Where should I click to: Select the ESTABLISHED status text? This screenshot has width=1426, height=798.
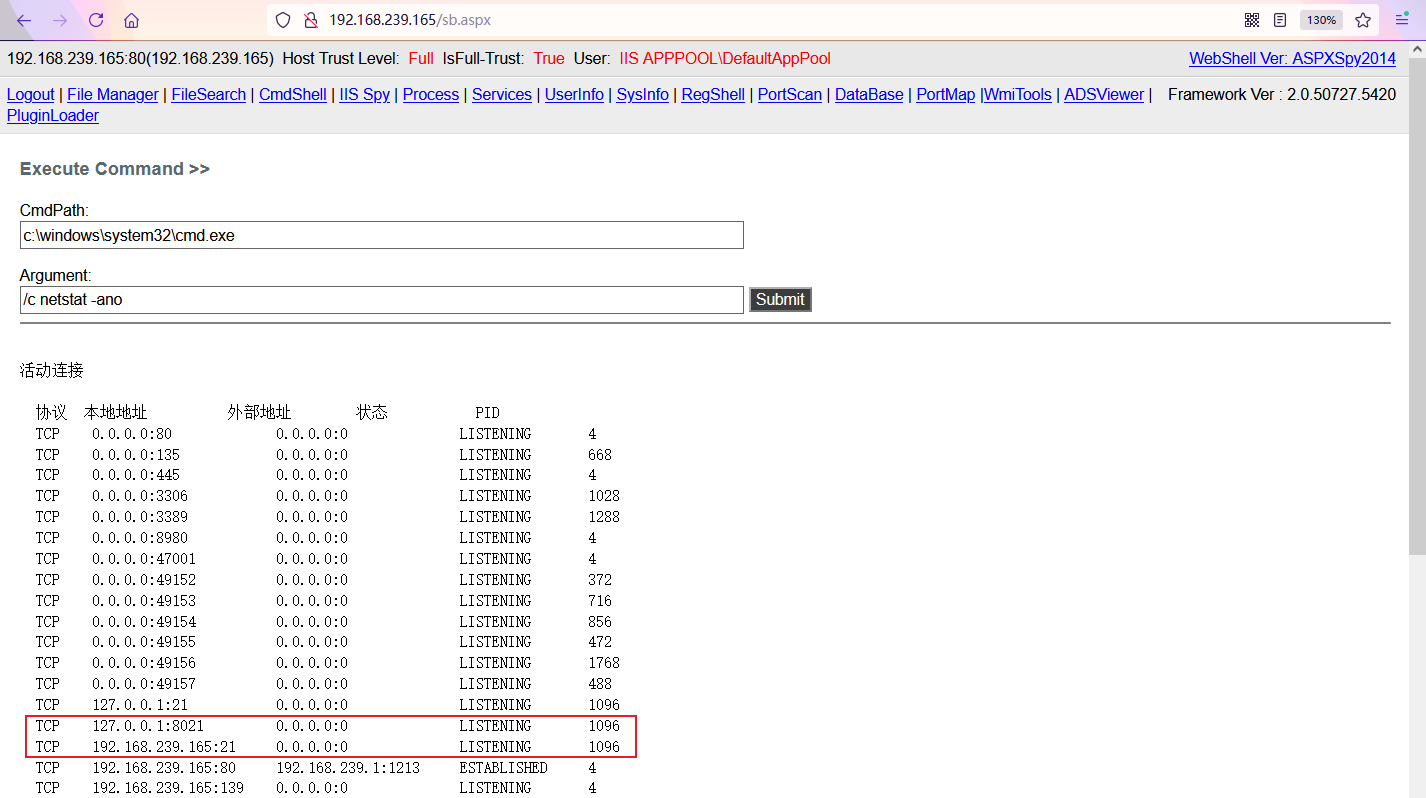coord(504,768)
